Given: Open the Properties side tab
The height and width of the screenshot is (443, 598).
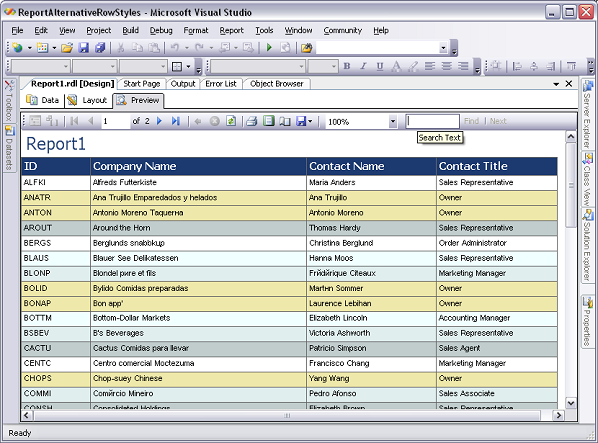Looking at the screenshot, I should pyautogui.click(x=587, y=321).
